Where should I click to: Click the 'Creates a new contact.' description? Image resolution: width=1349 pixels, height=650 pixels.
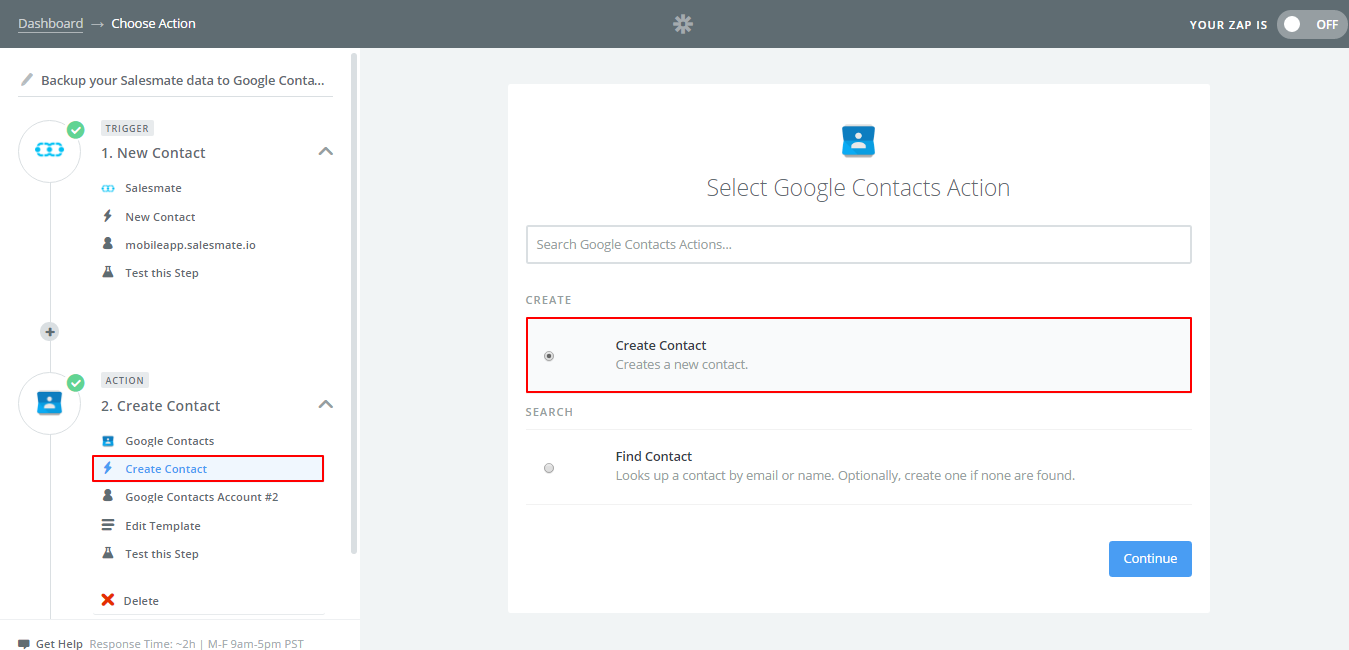(682, 364)
